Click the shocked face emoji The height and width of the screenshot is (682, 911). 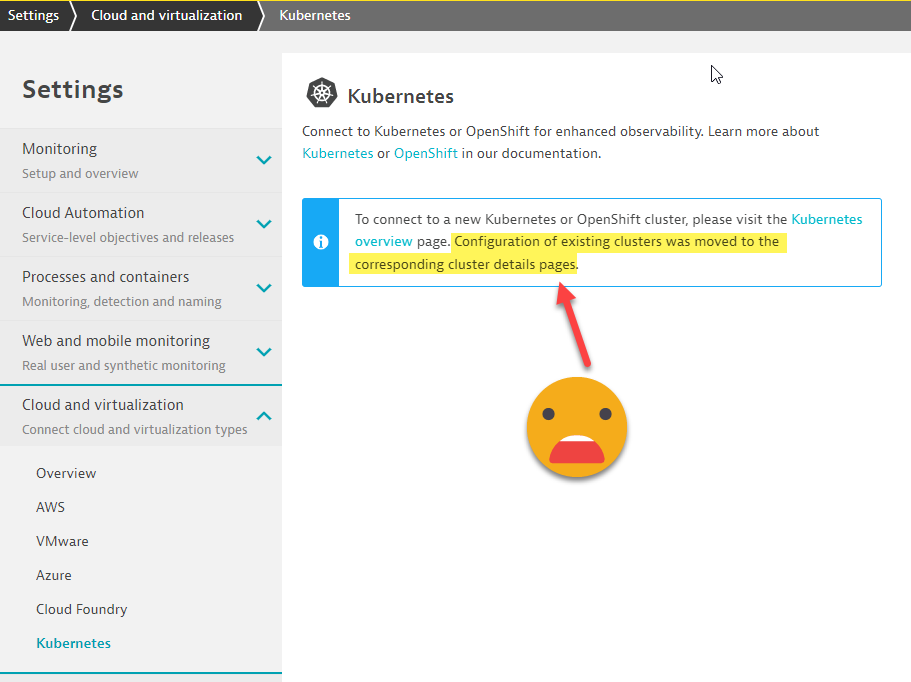pyautogui.click(x=577, y=427)
